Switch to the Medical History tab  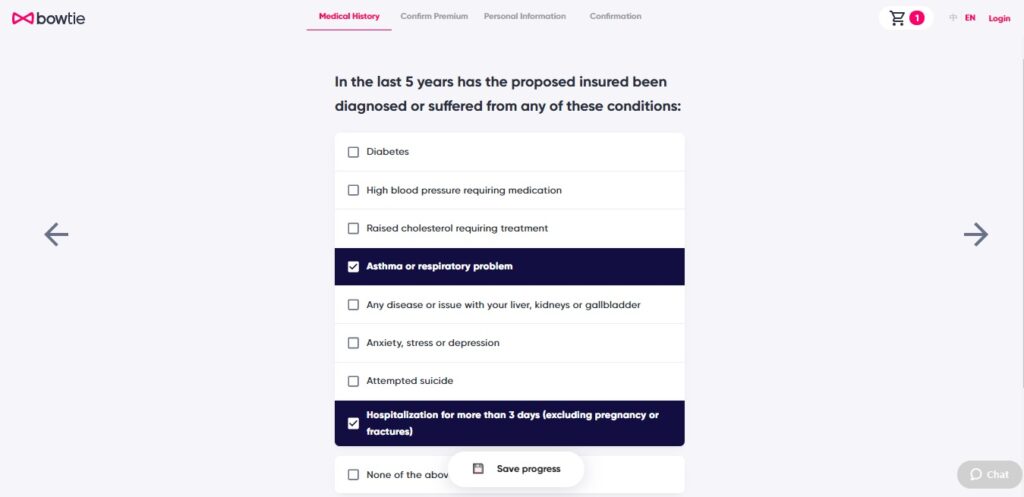pyautogui.click(x=349, y=16)
